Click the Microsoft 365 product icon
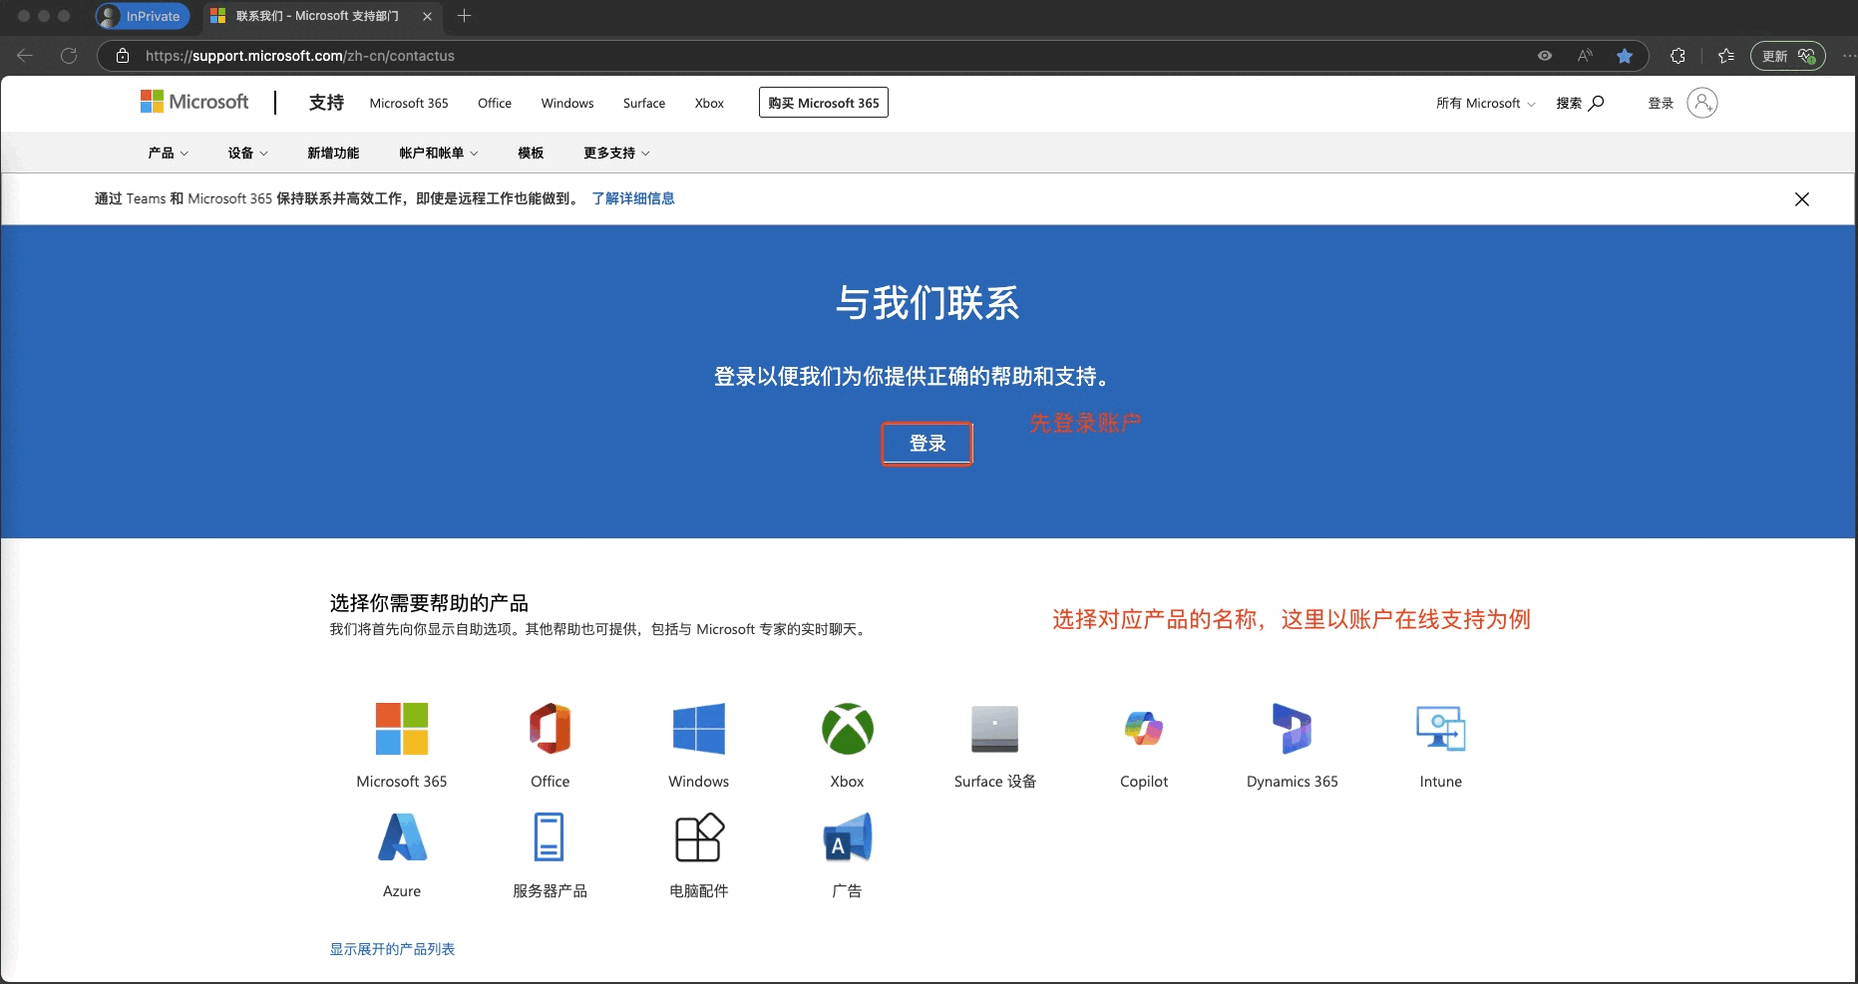 (x=402, y=728)
